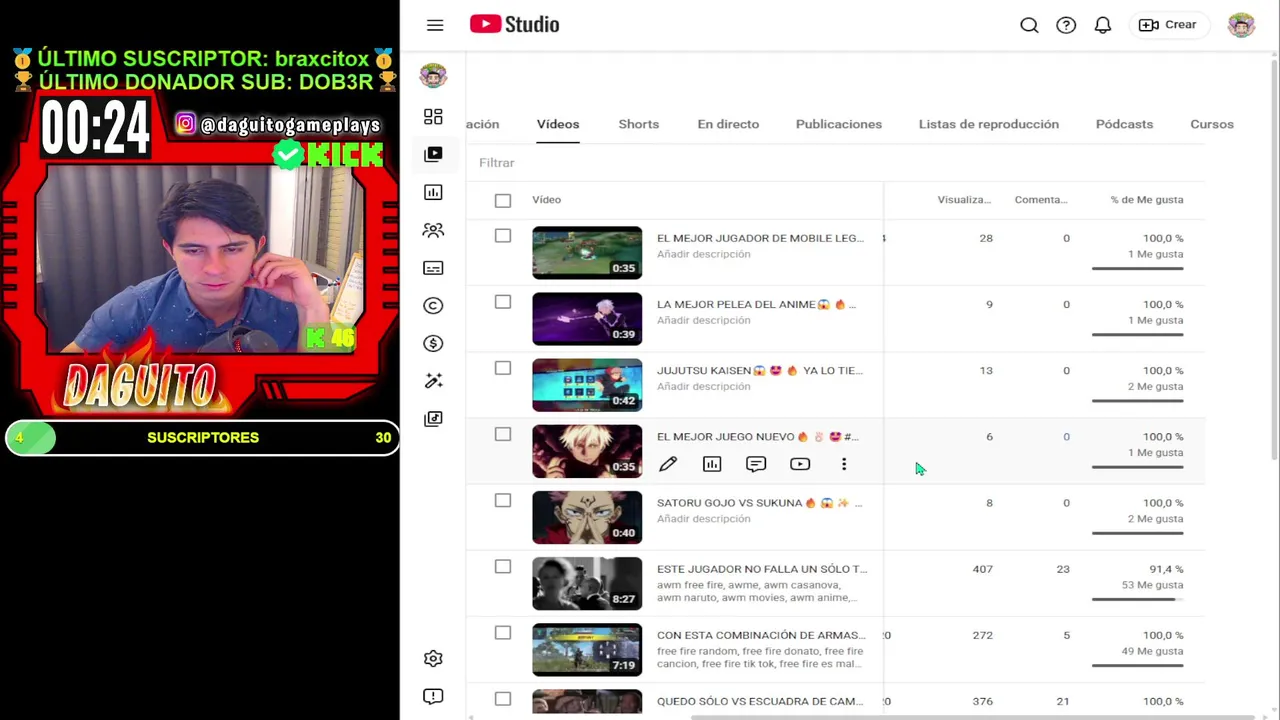Image resolution: width=1280 pixels, height=720 pixels.
Task: Select checkbox for LA MEJOR PELEA DEL ANIME
Action: coord(503,302)
